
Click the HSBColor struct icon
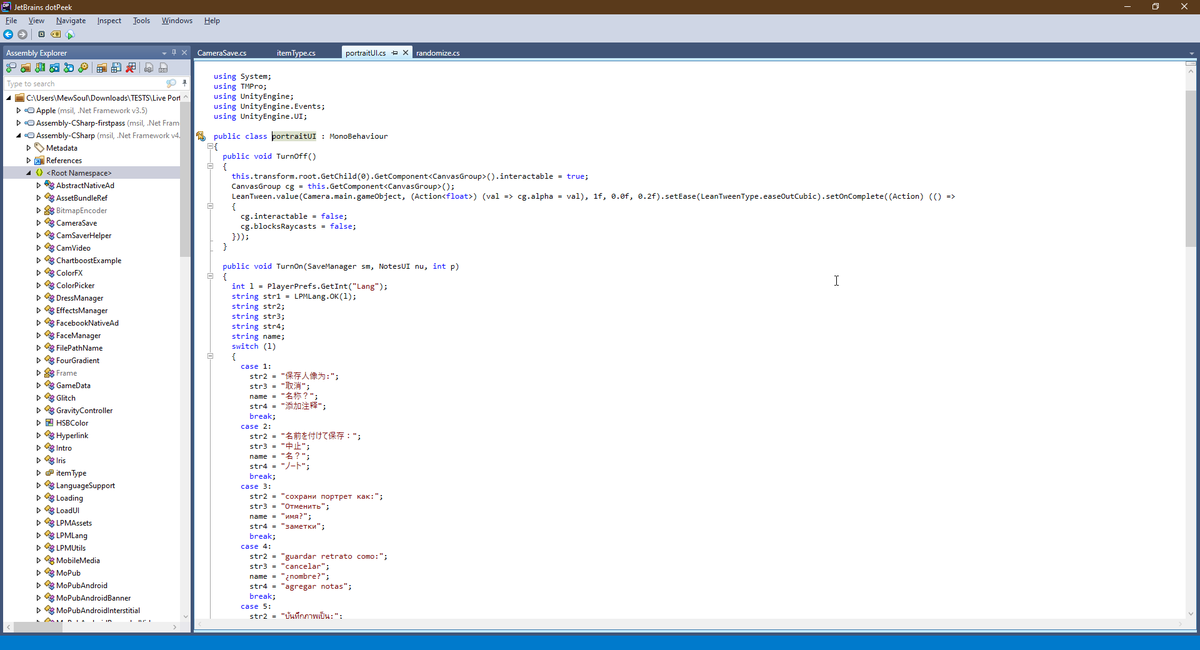[x=49, y=423]
